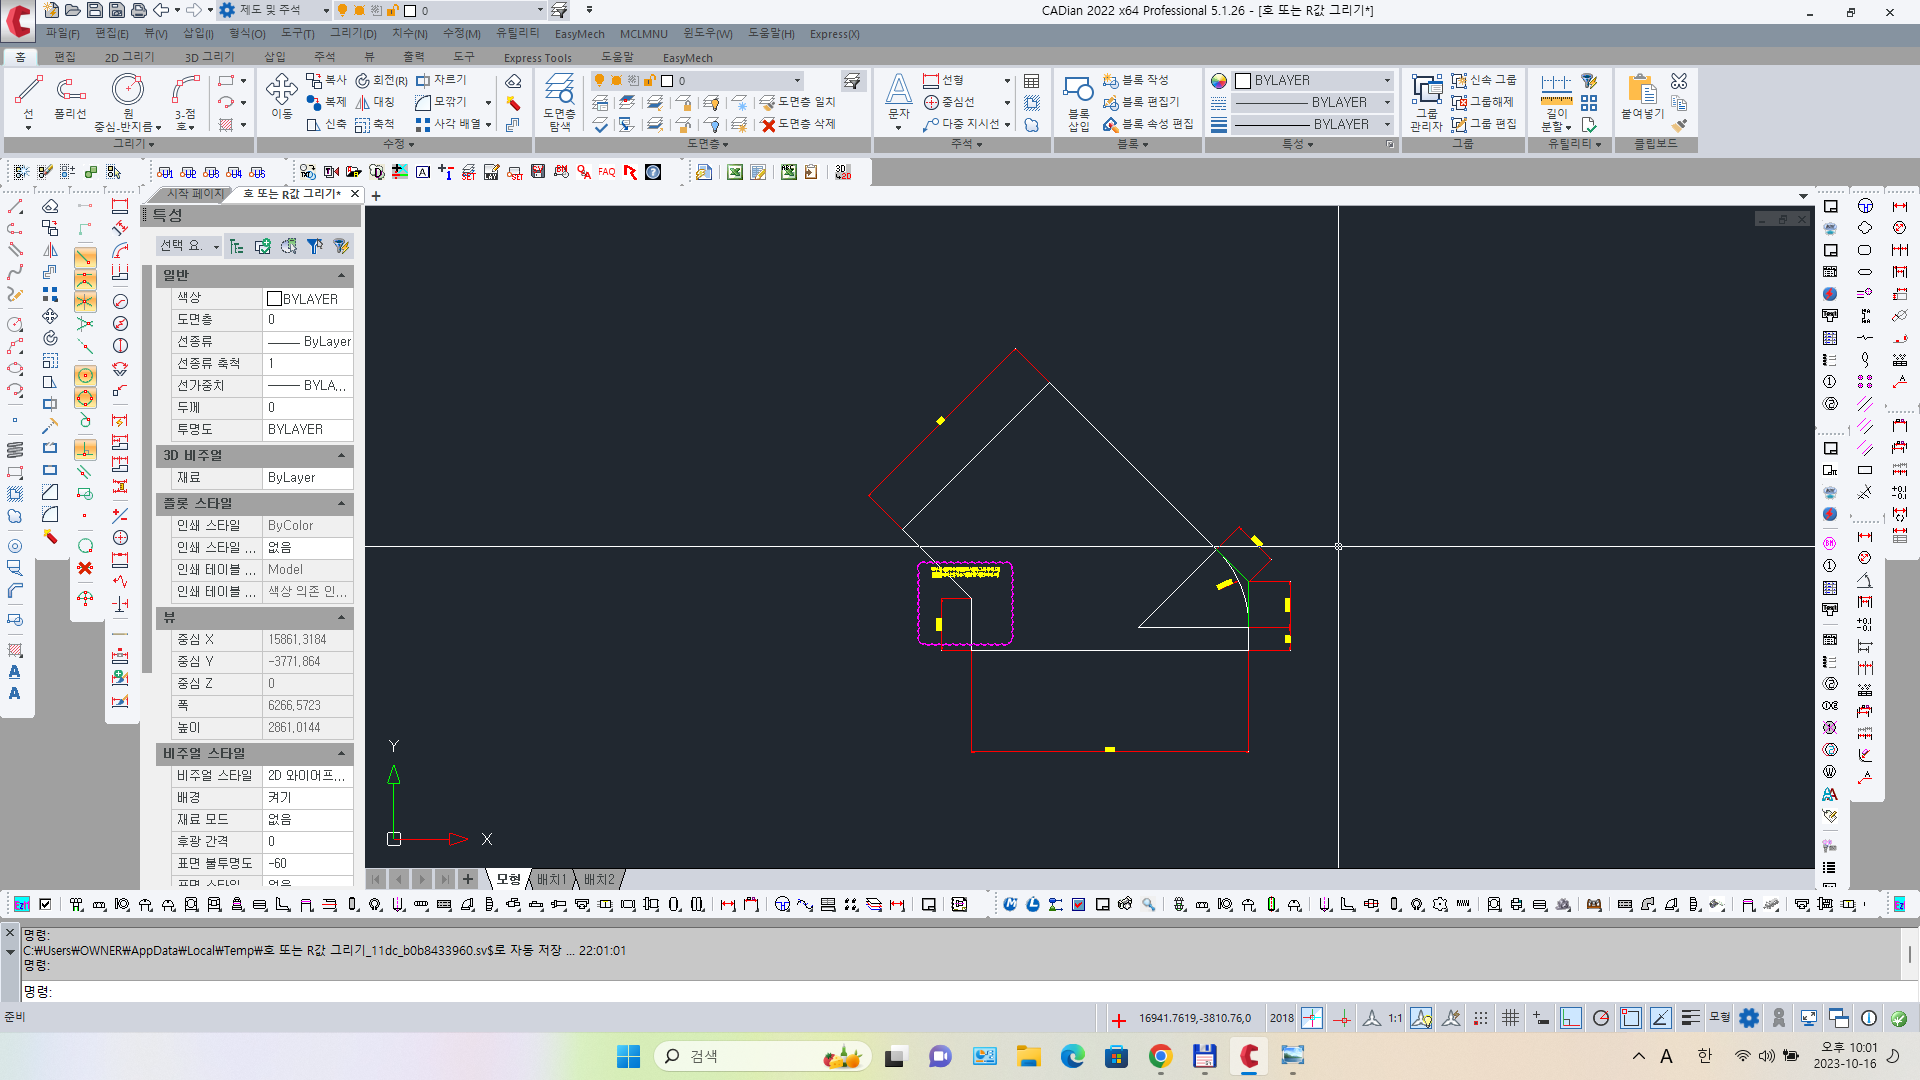Choose the 원 중심-반지름 circle tool
Screen dimensions: 1920x1080
(128, 102)
